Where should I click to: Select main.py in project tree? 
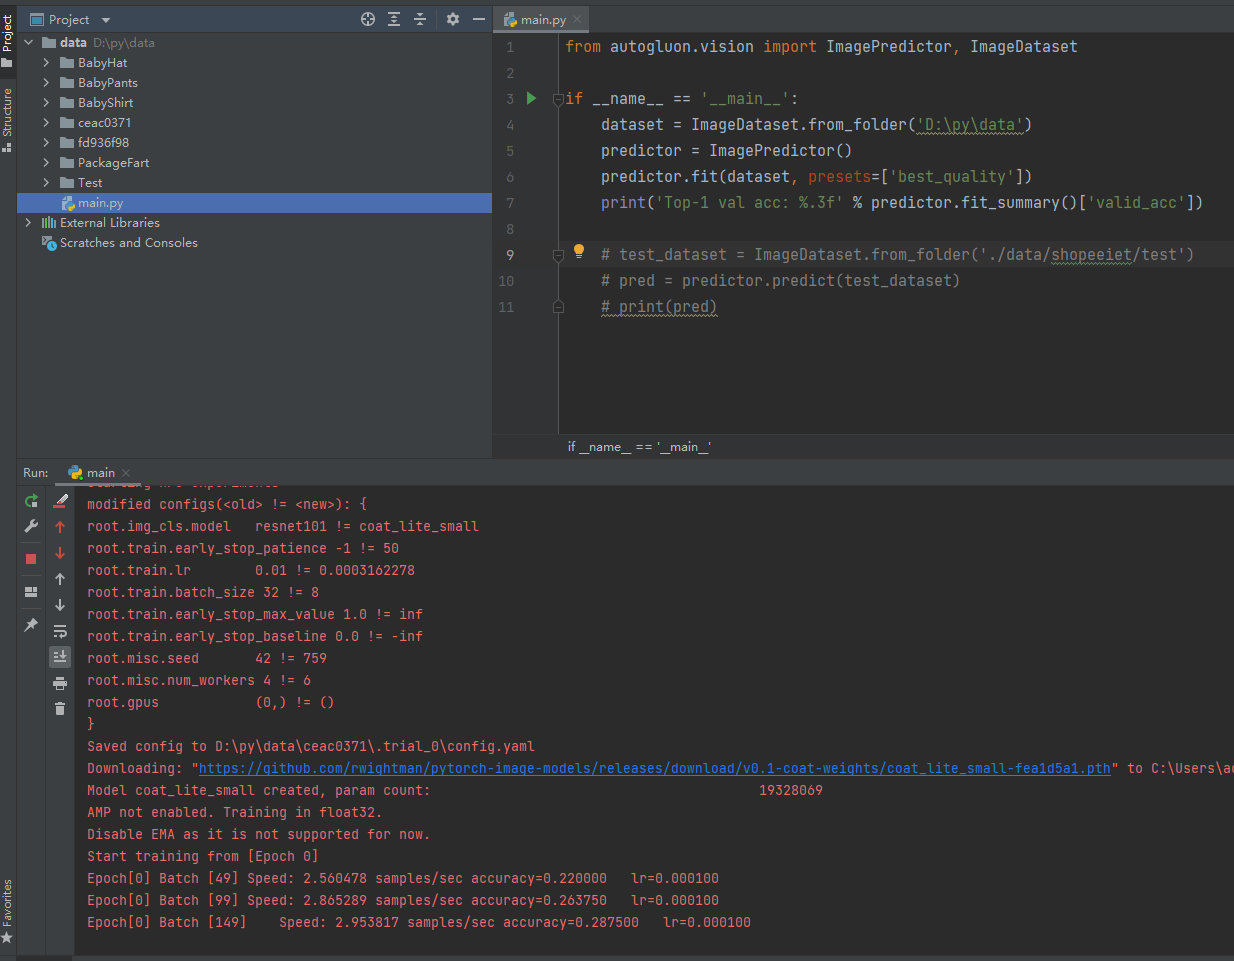click(x=100, y=203)
